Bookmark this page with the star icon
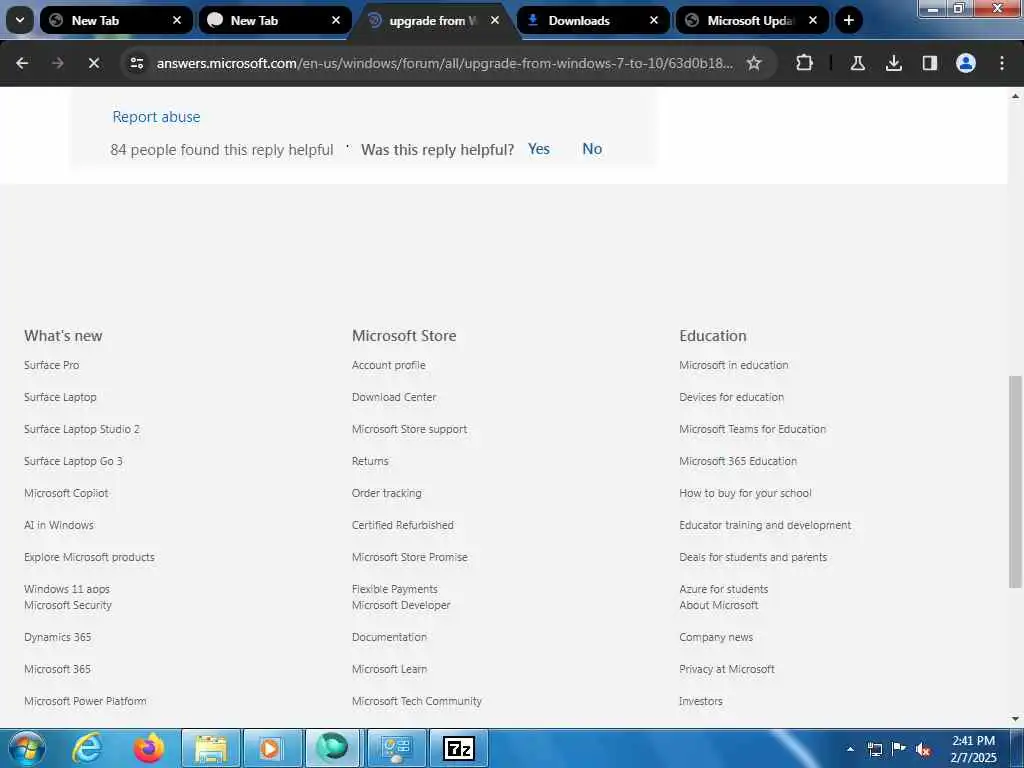This screenshot has width=1024, height=768. (754, 63)
